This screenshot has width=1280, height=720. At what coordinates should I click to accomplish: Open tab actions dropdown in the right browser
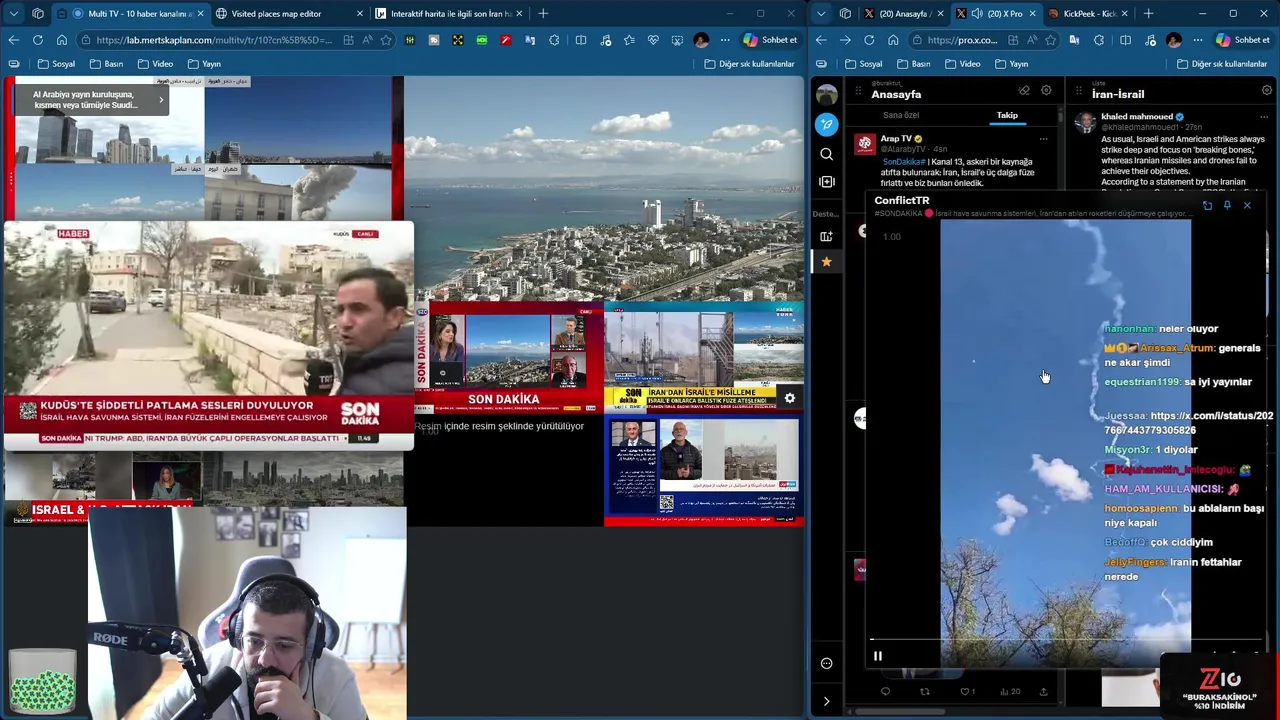coord(821,13)
